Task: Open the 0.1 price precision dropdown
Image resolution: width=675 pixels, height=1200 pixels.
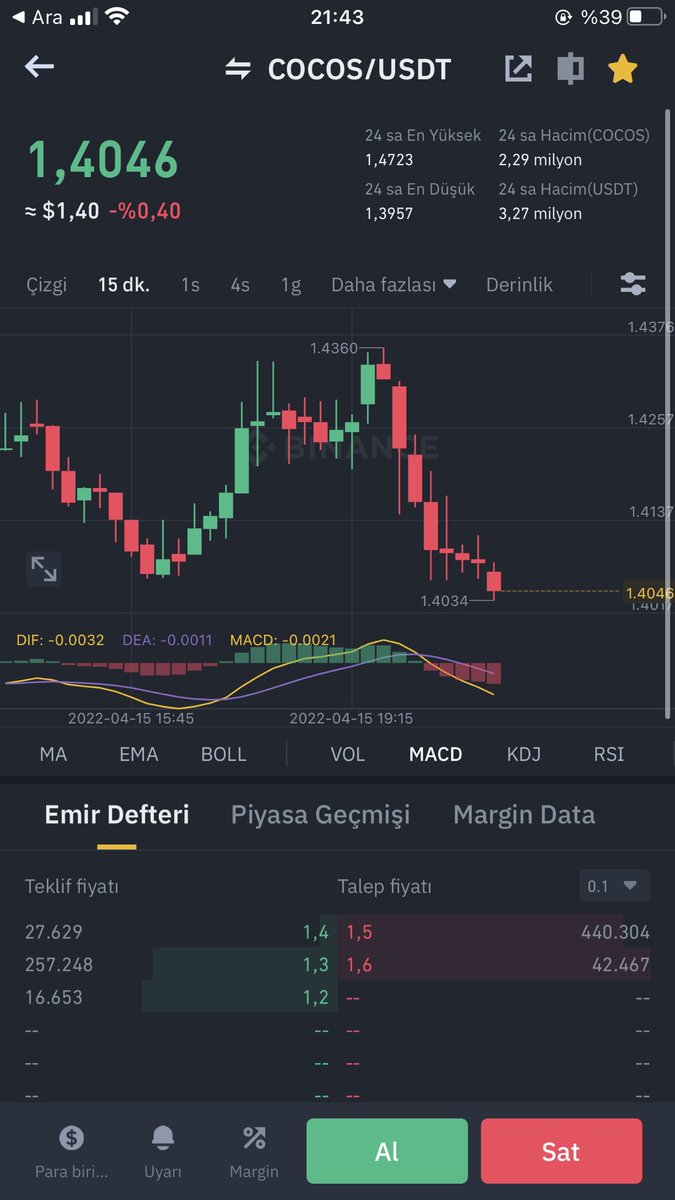Action: (x=615, y=886)
